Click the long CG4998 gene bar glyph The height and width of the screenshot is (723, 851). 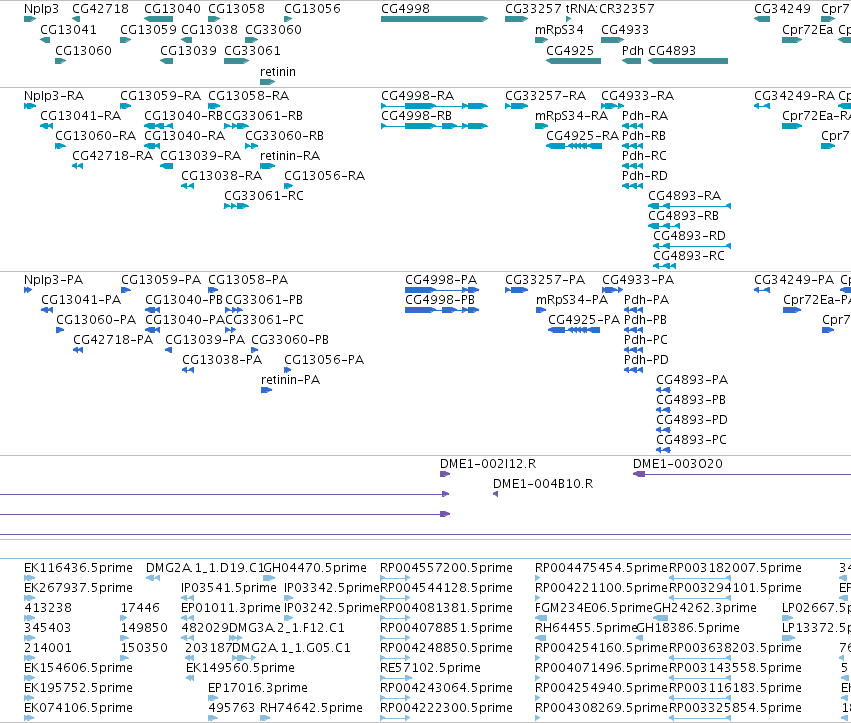434,20
